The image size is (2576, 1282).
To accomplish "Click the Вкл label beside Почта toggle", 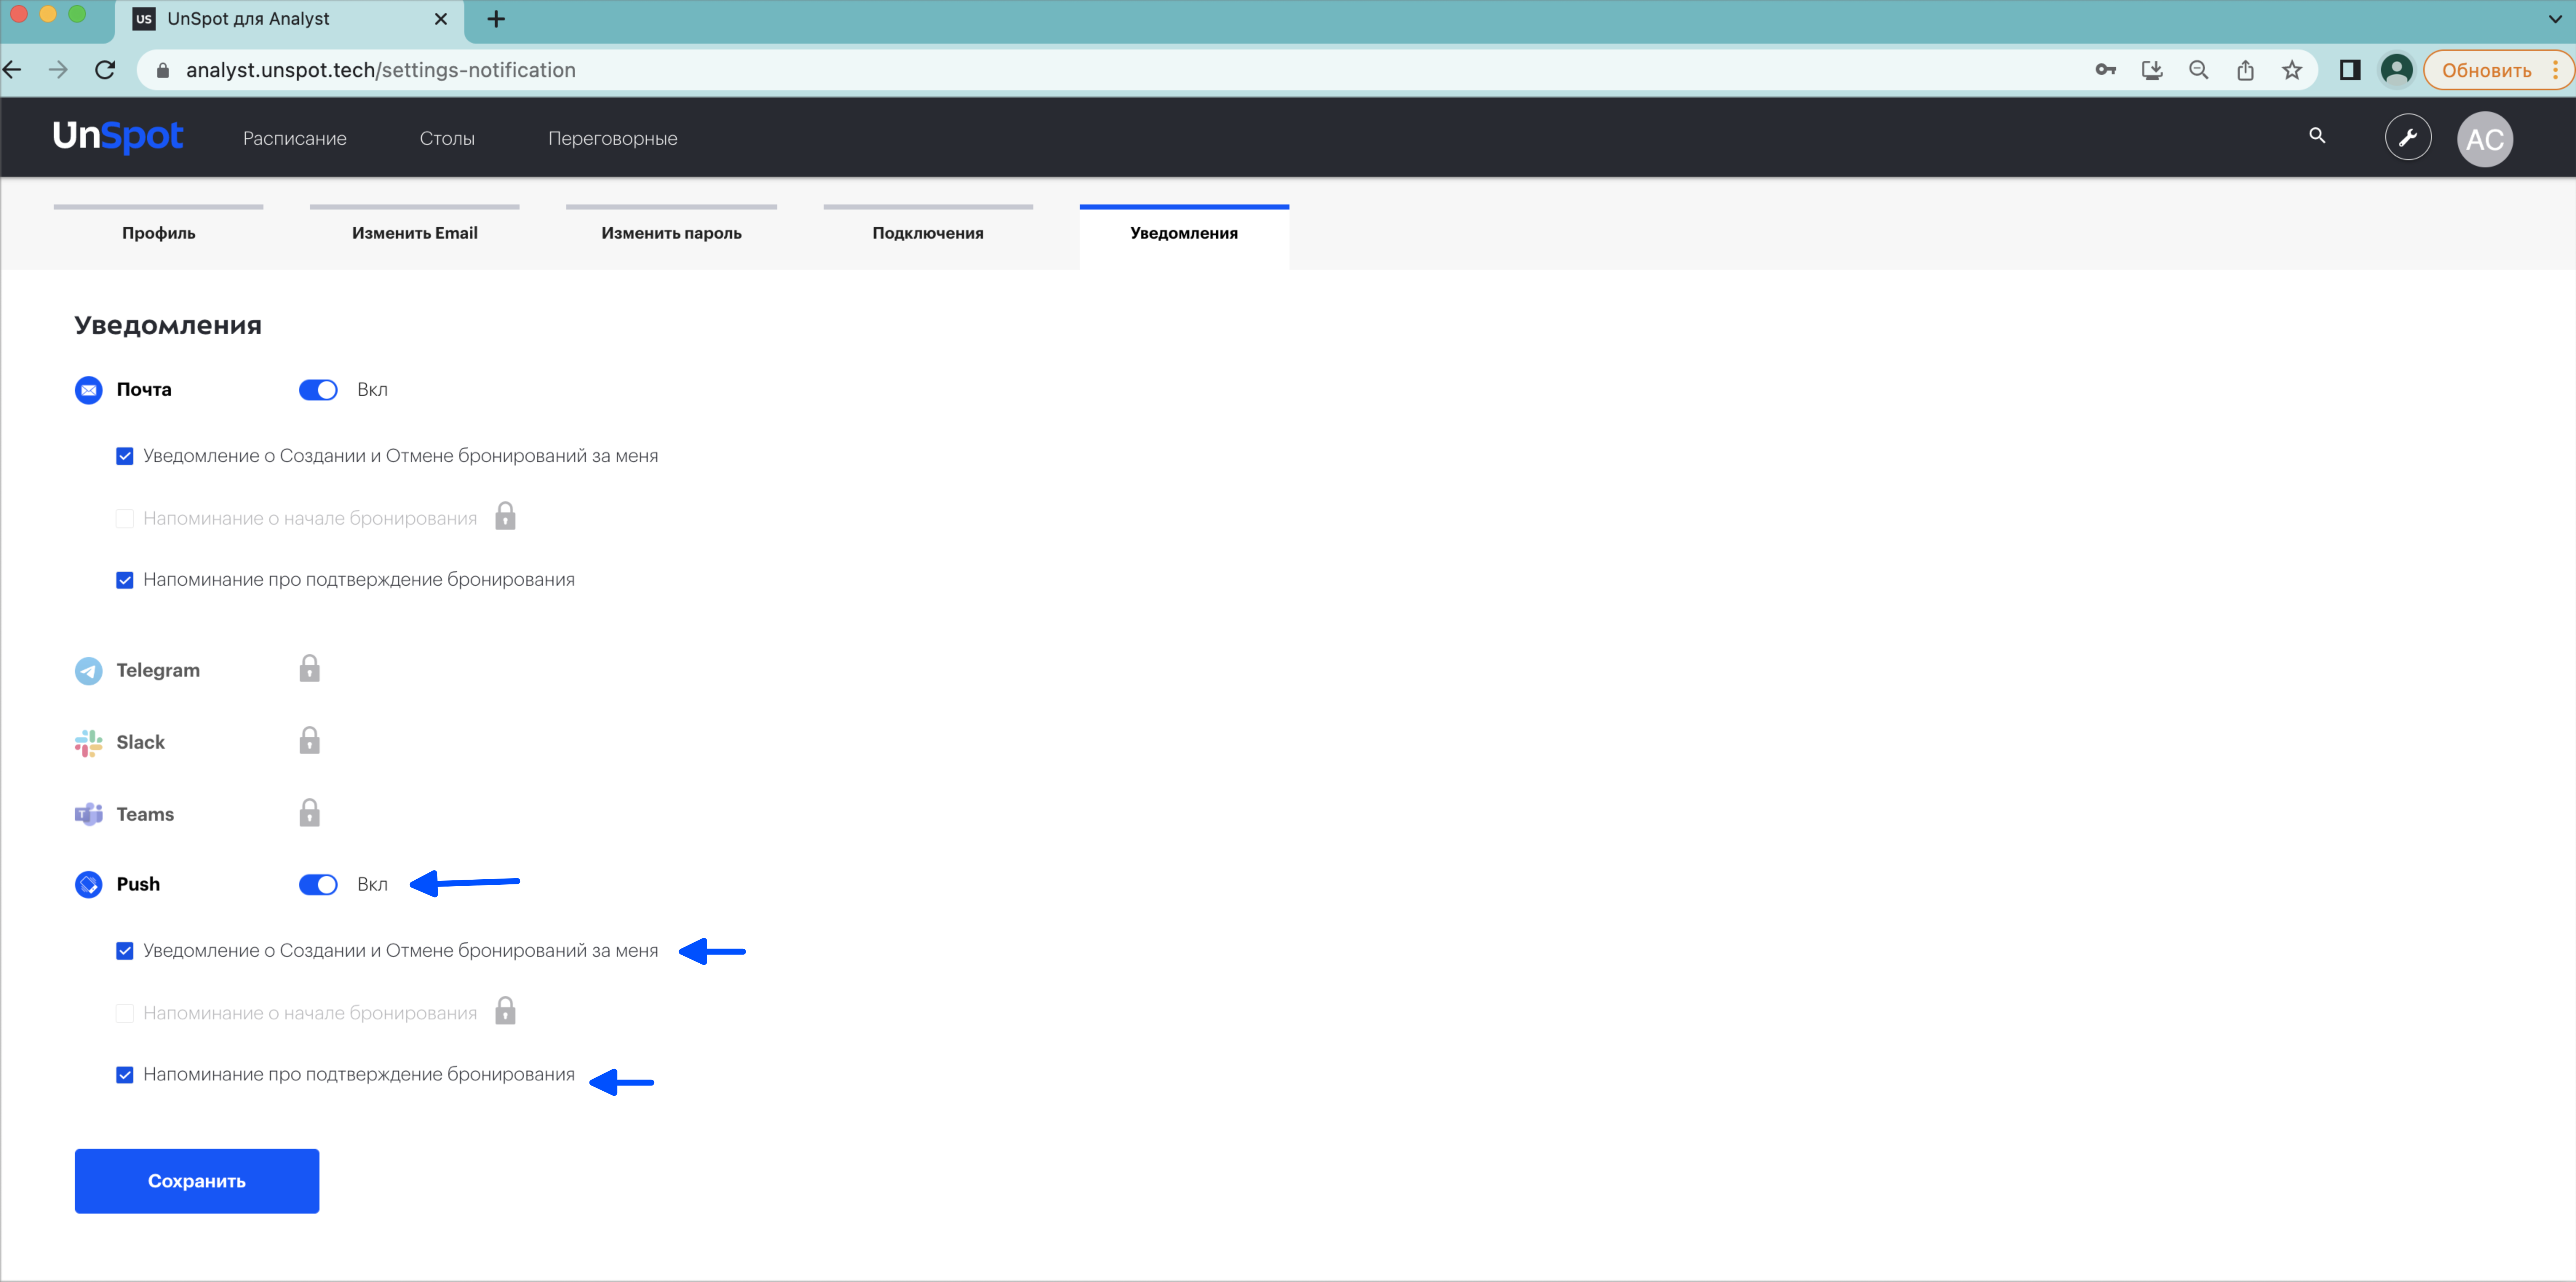I will [x=373, y=390].
